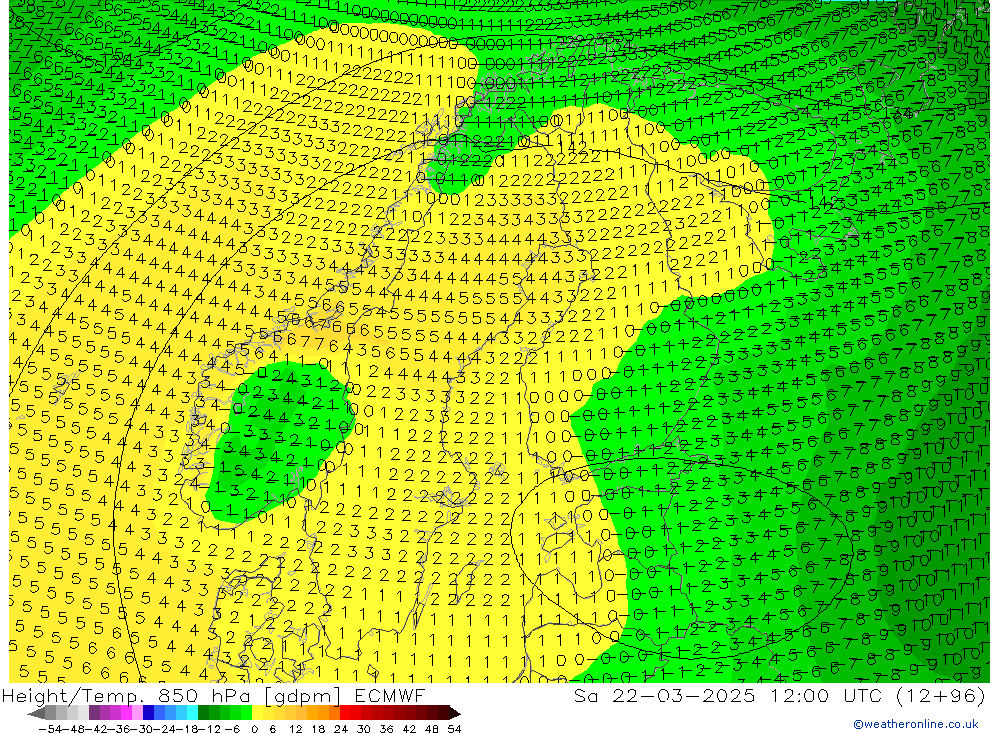This screenshot has width=1000, height=733.
Task: Click the weatheronline.co.uk copyright link
Action: pos(915,723)
